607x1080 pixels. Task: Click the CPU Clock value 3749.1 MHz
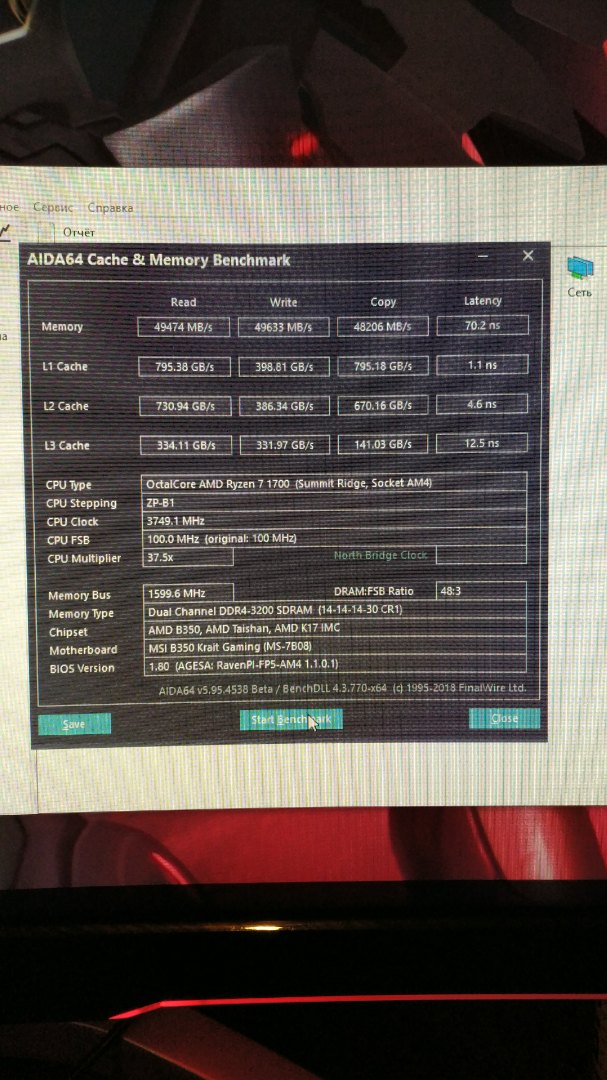point(334,520)
